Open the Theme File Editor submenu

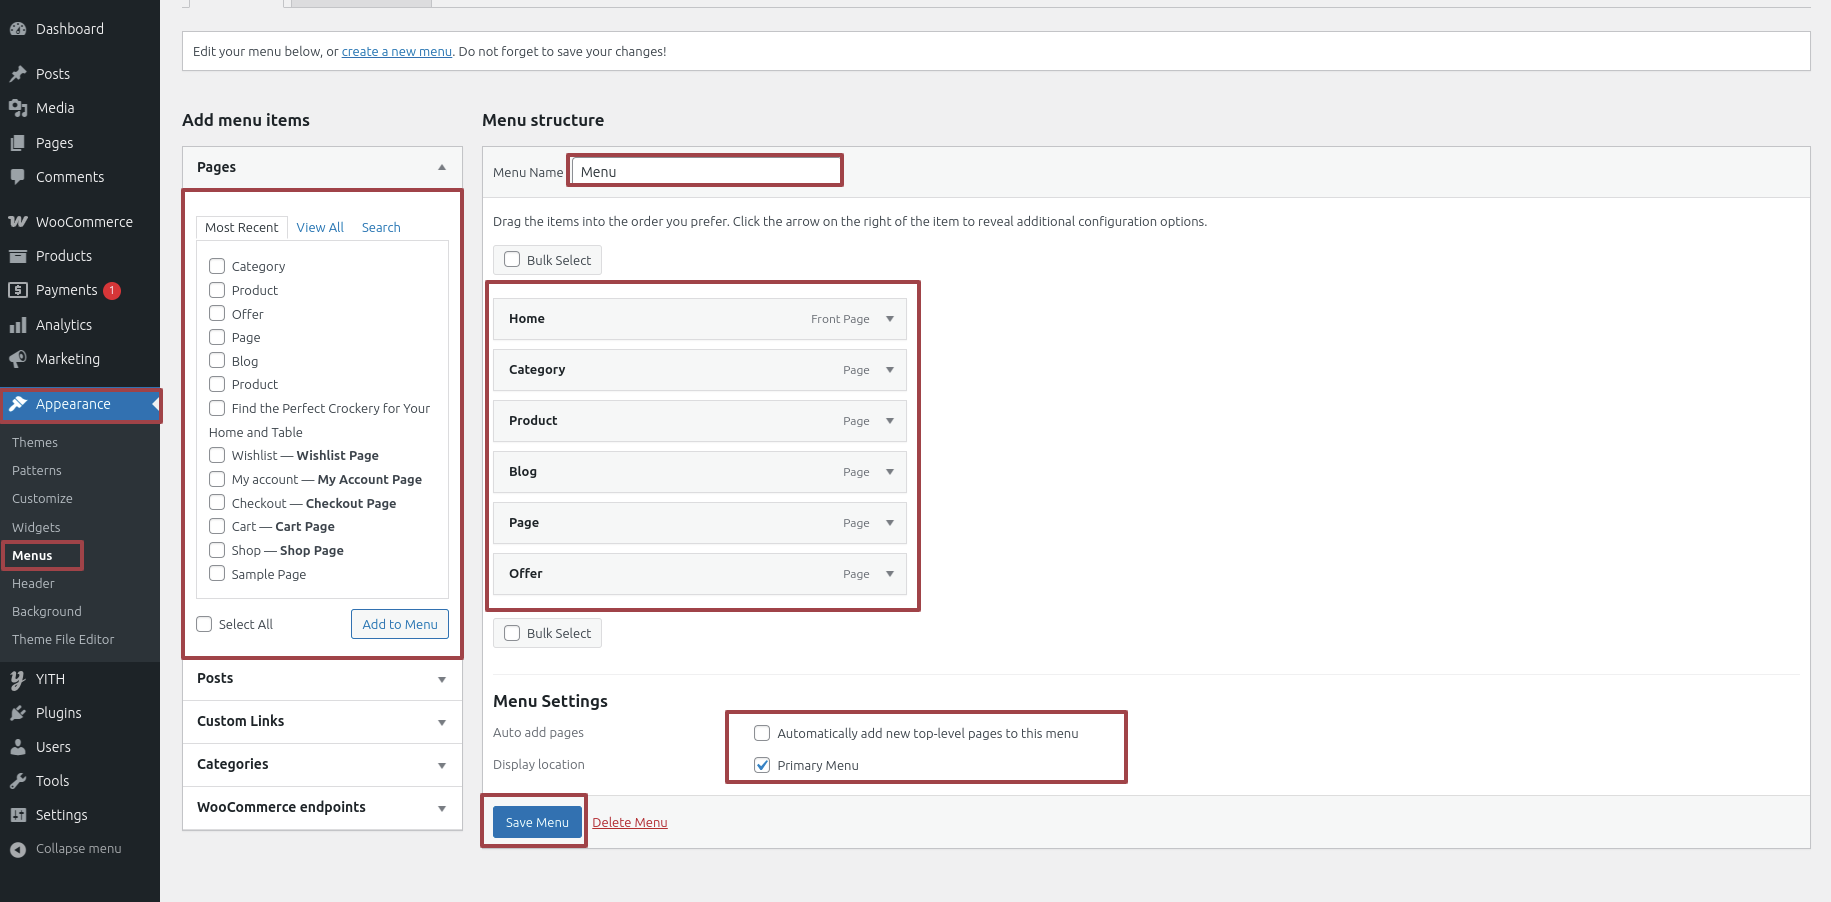[63, 640]
